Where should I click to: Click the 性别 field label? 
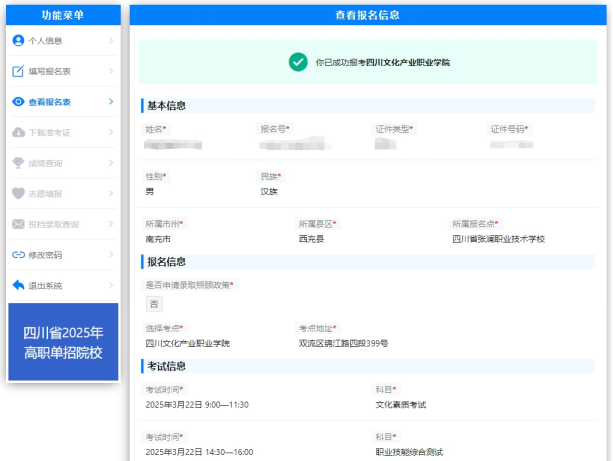[156, 176]
